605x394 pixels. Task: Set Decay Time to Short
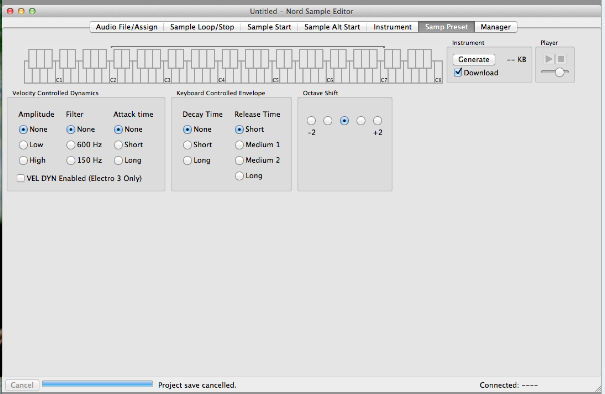pos(187,145)
